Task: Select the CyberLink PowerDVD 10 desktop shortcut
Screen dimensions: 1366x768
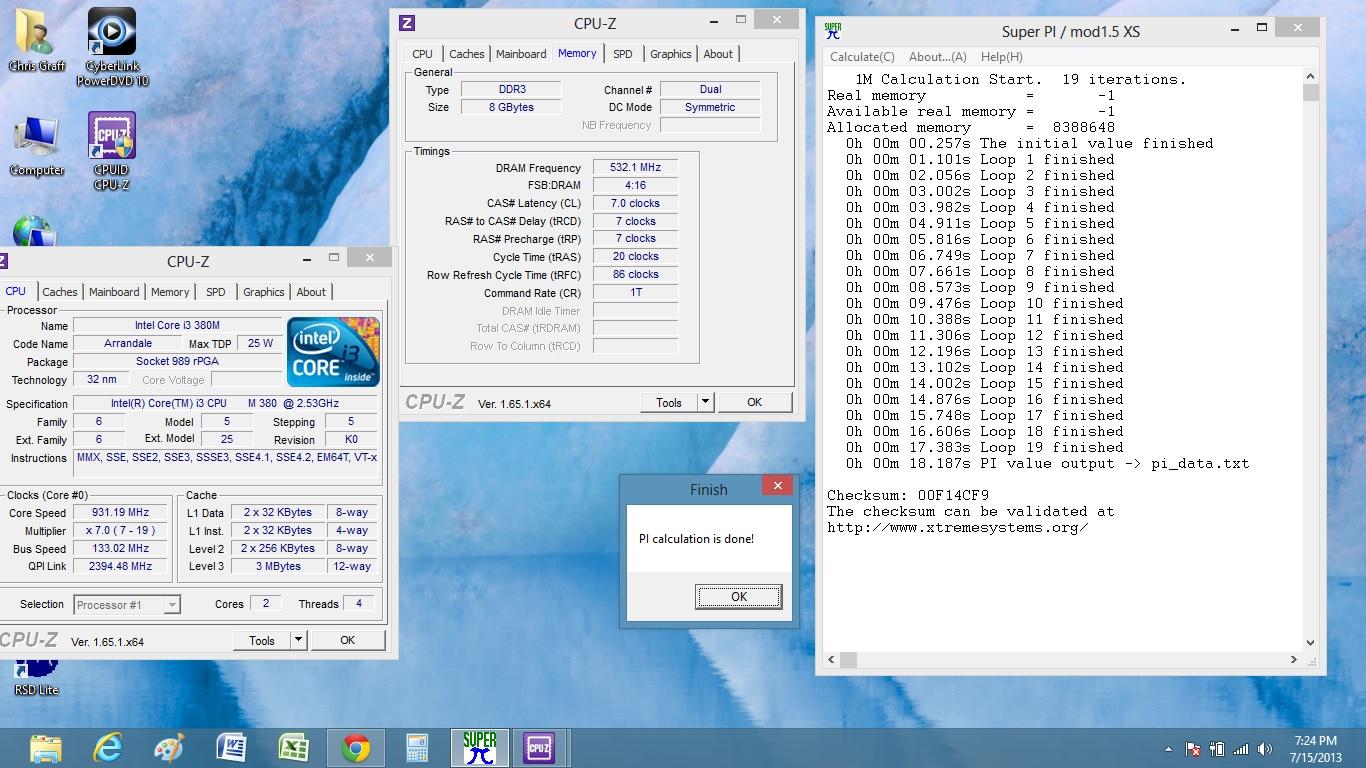Action: (112, 47)
